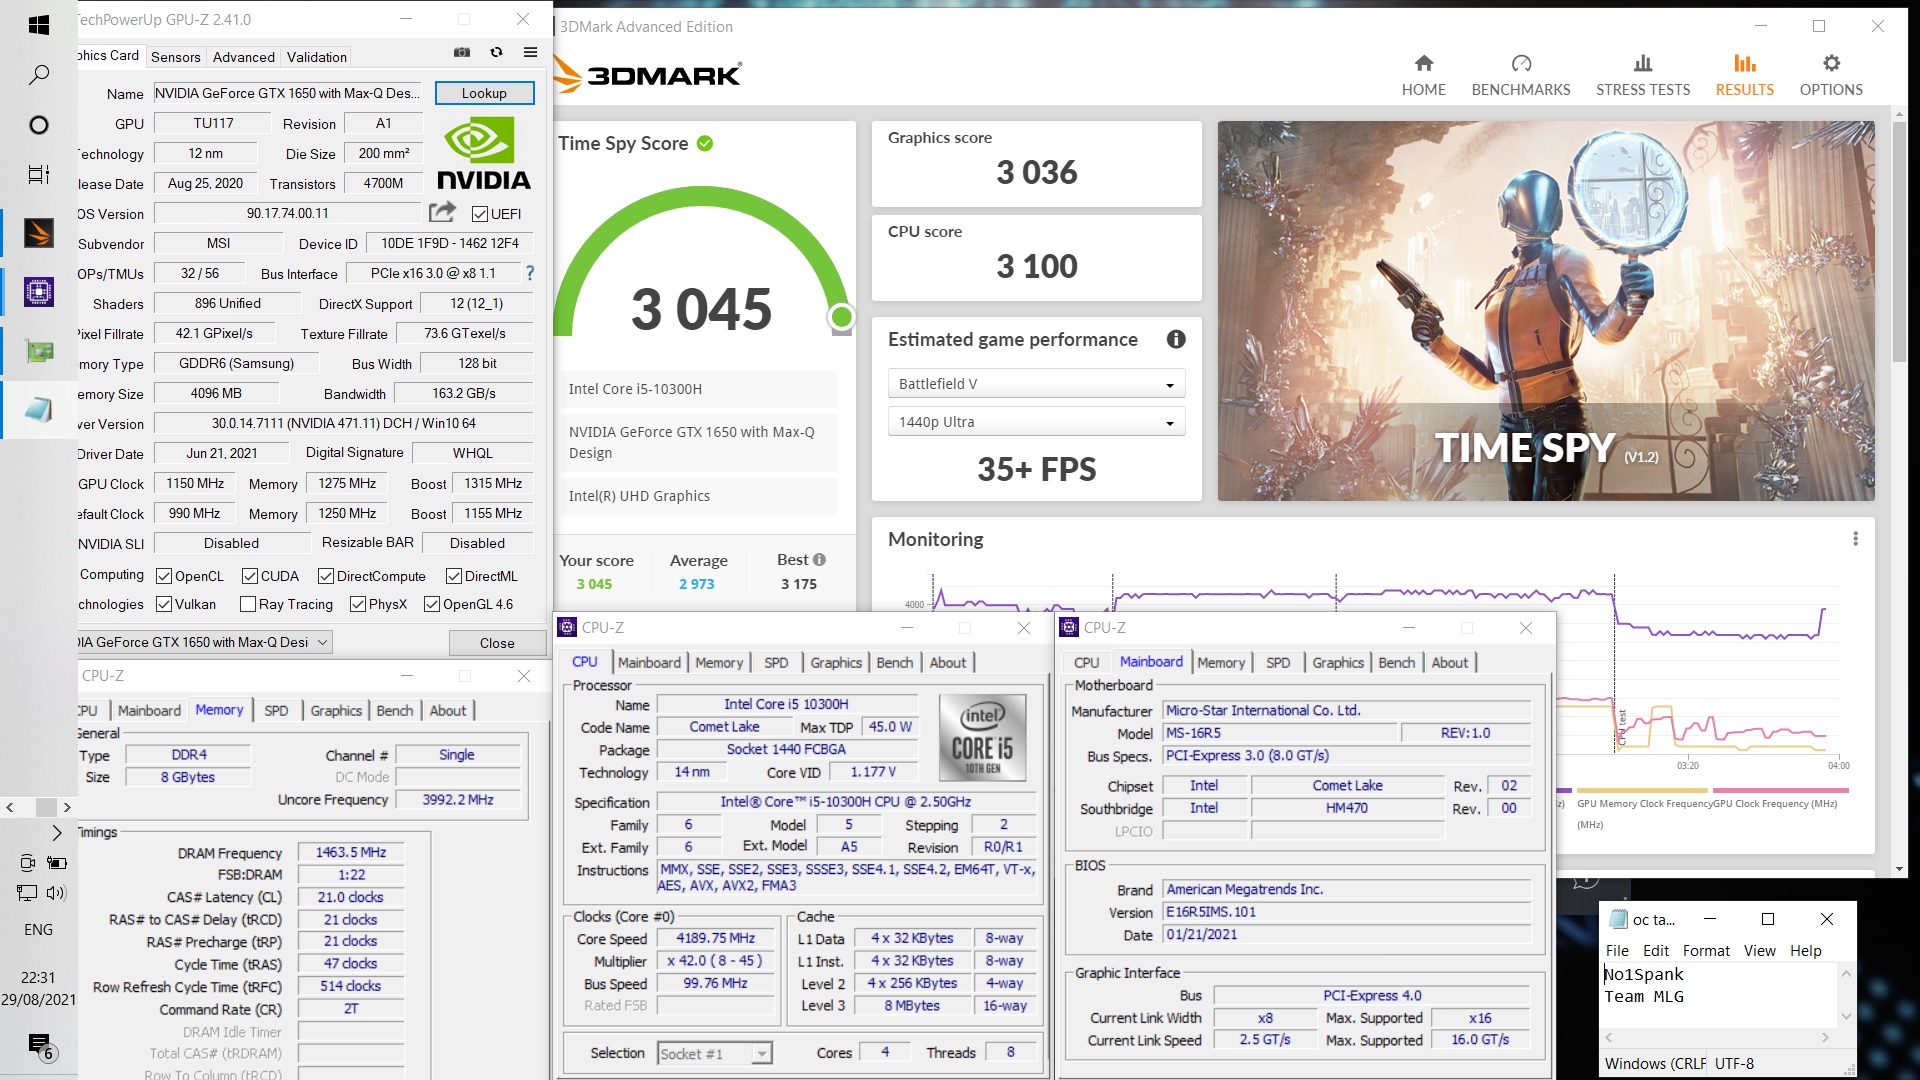Click the GPU-Z Close button
Image resolution: width=1920 pixels, height=1080 pixels.
pyautogui.click(x=497, y=643)
